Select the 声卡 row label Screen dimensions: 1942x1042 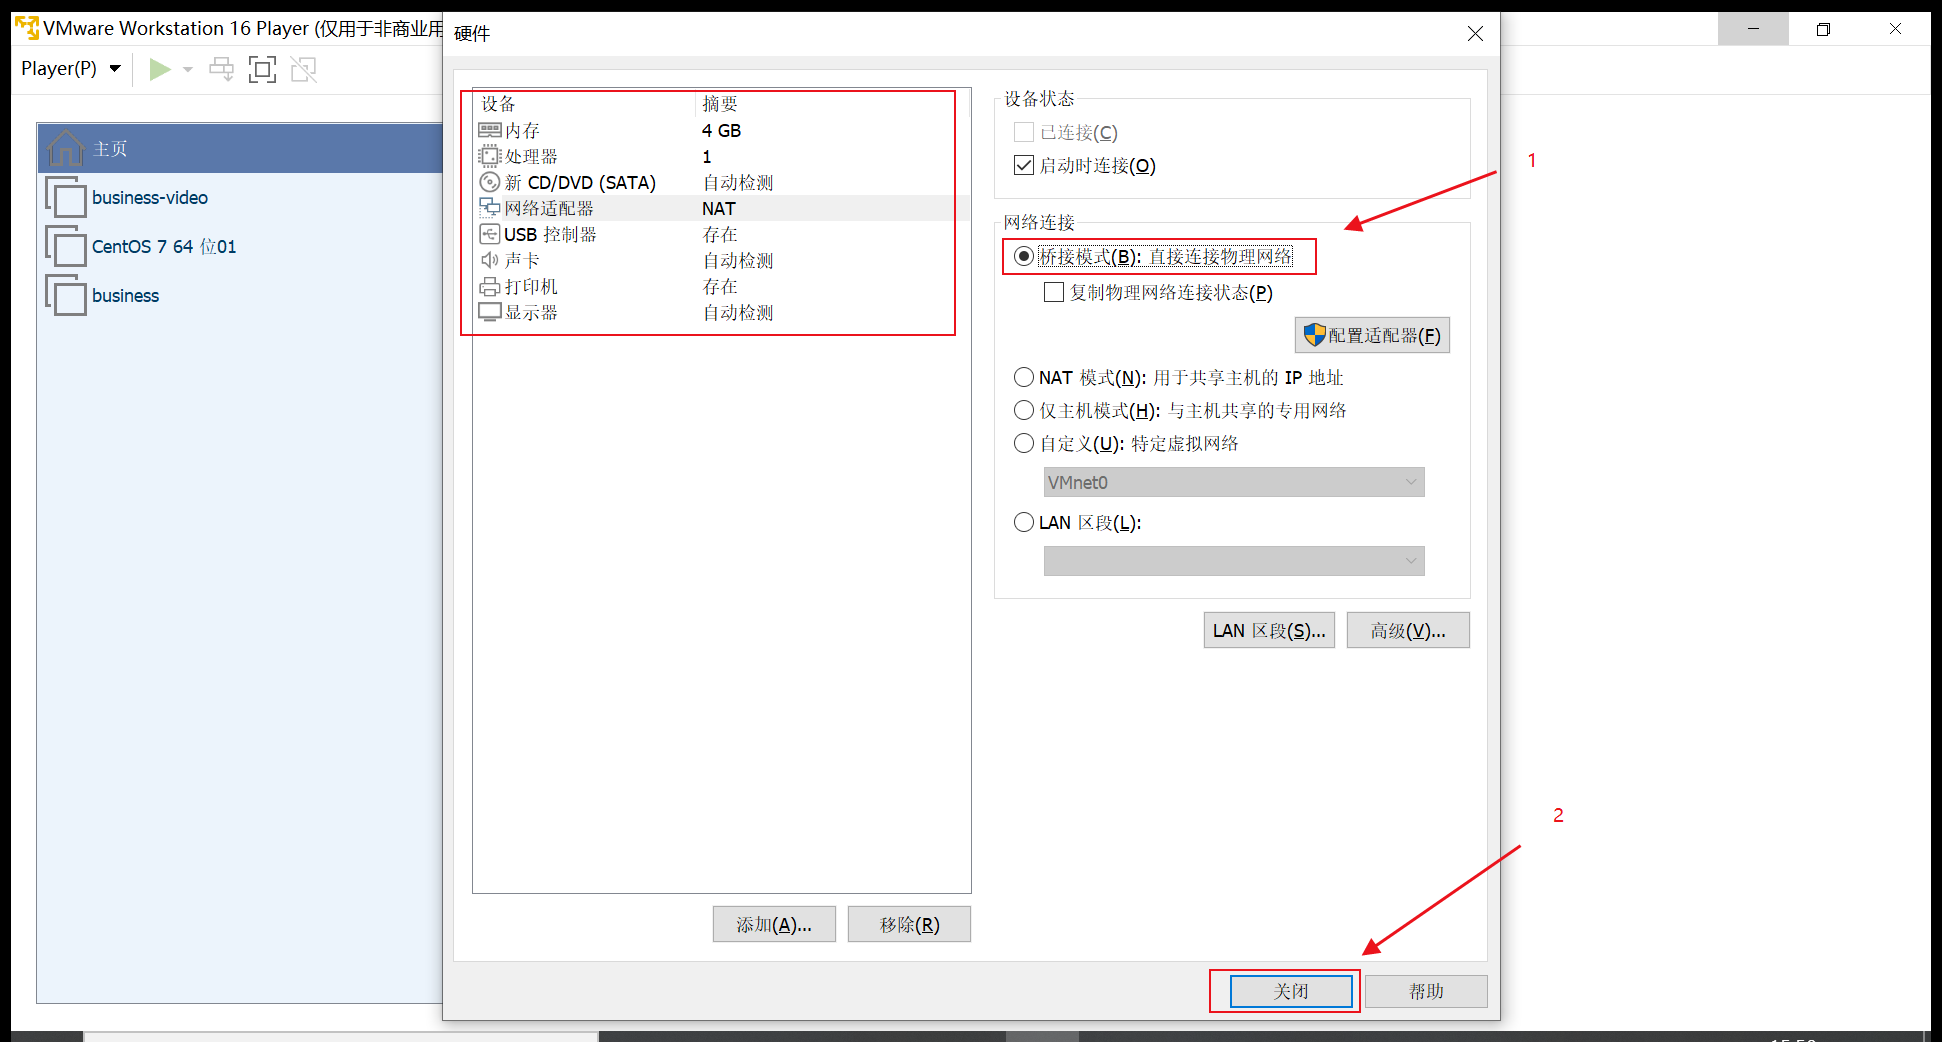522,261
